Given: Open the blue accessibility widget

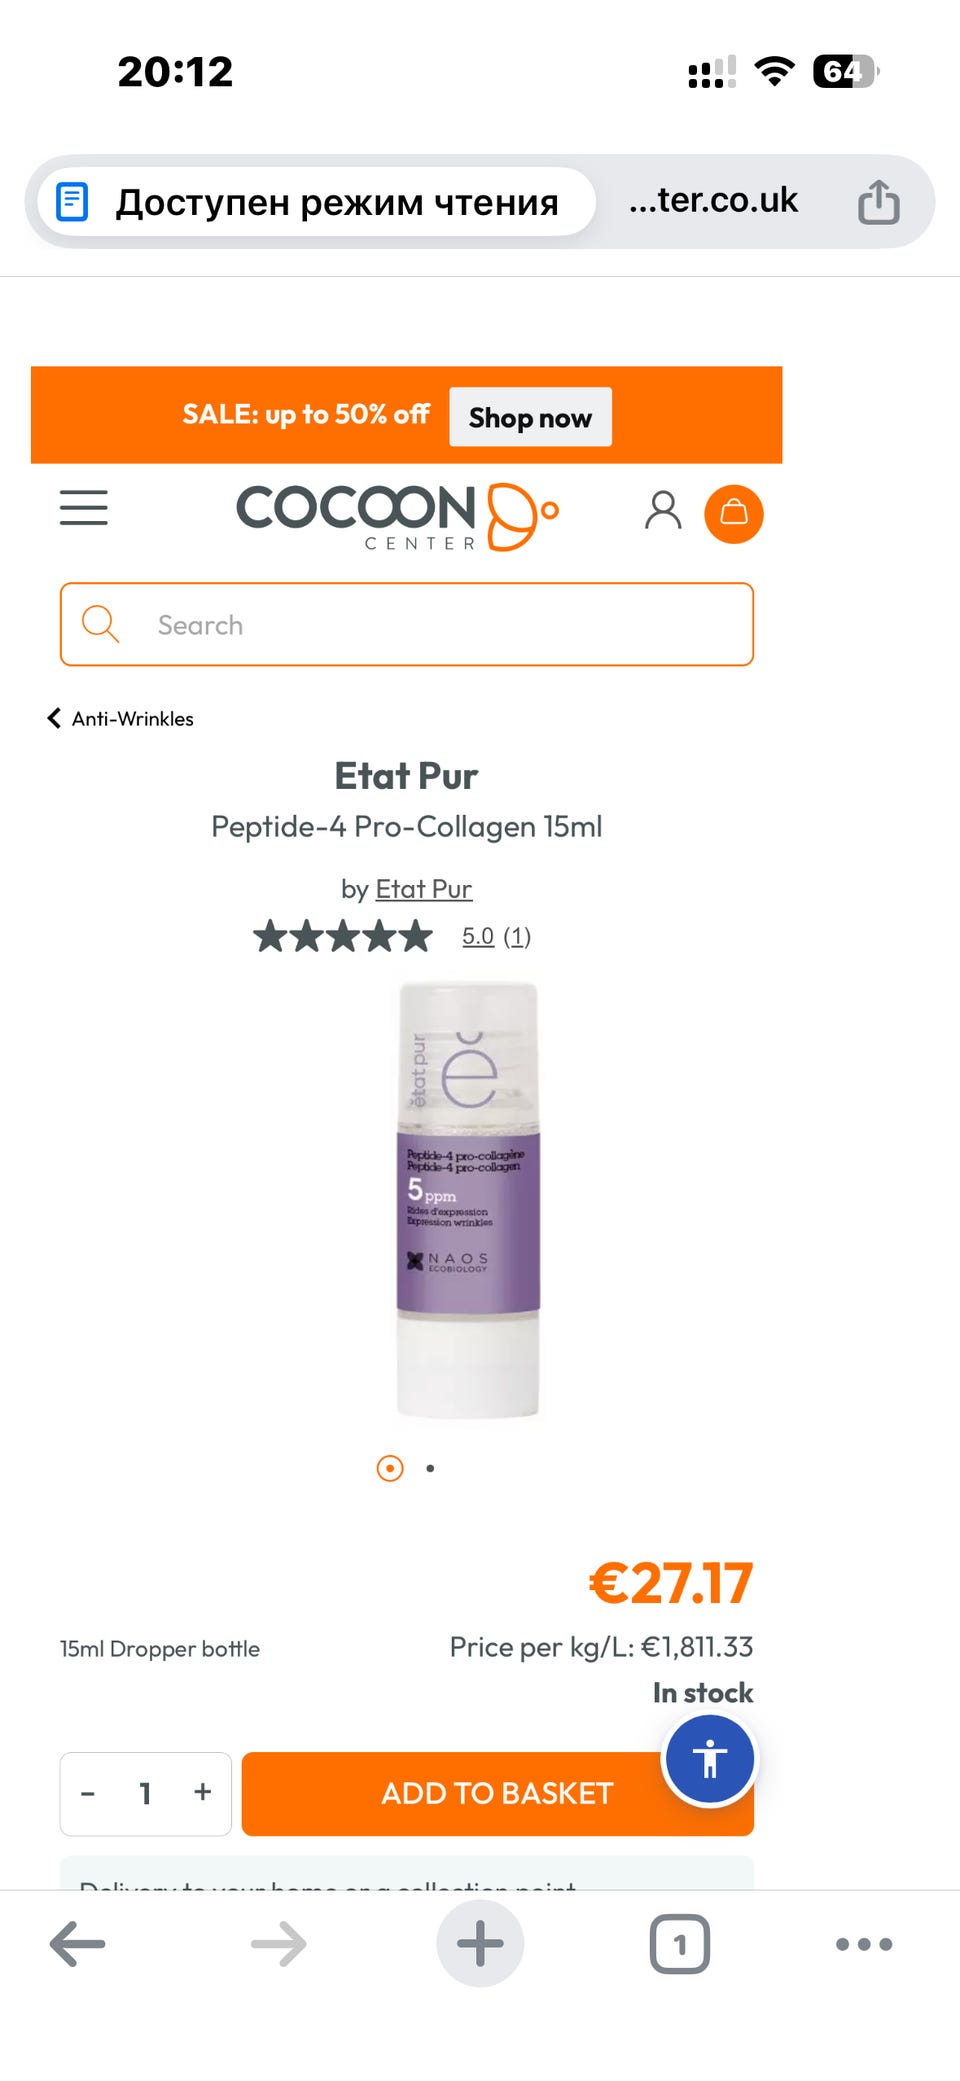Looking at the screenshot, I should 710,1759.
